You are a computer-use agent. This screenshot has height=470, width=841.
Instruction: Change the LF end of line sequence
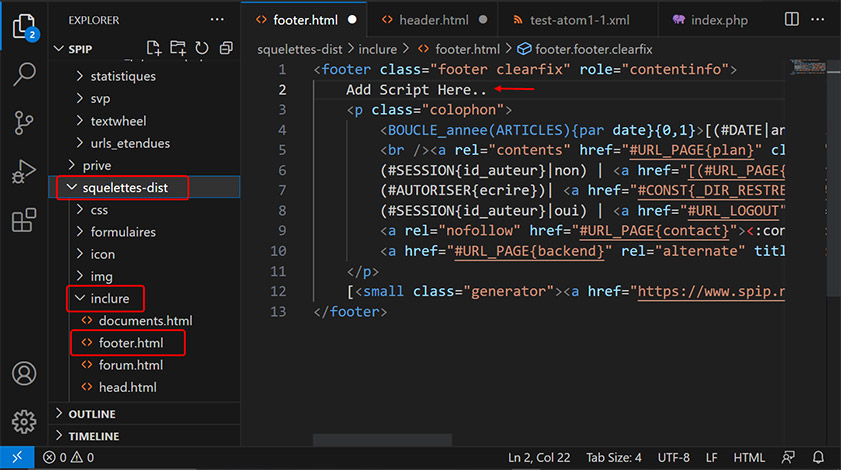[712, 458]
